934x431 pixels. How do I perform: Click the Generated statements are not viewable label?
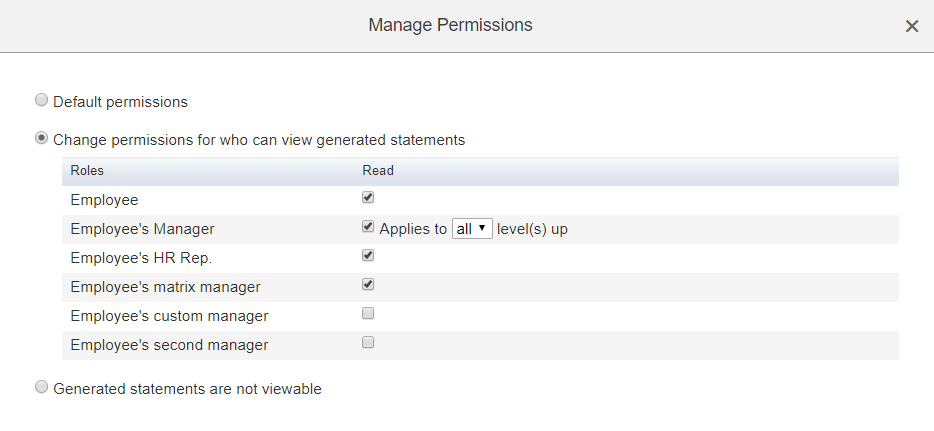[187, 389]
